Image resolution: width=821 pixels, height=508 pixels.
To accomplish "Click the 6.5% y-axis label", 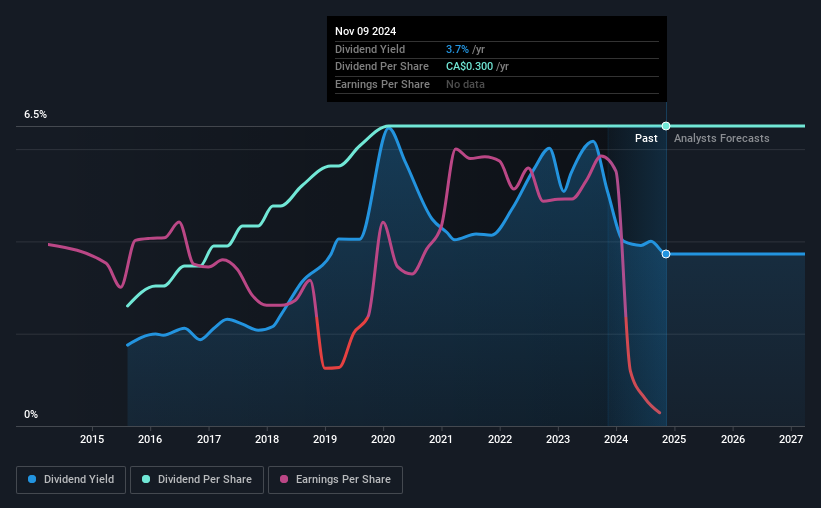I will pos(35,115).
